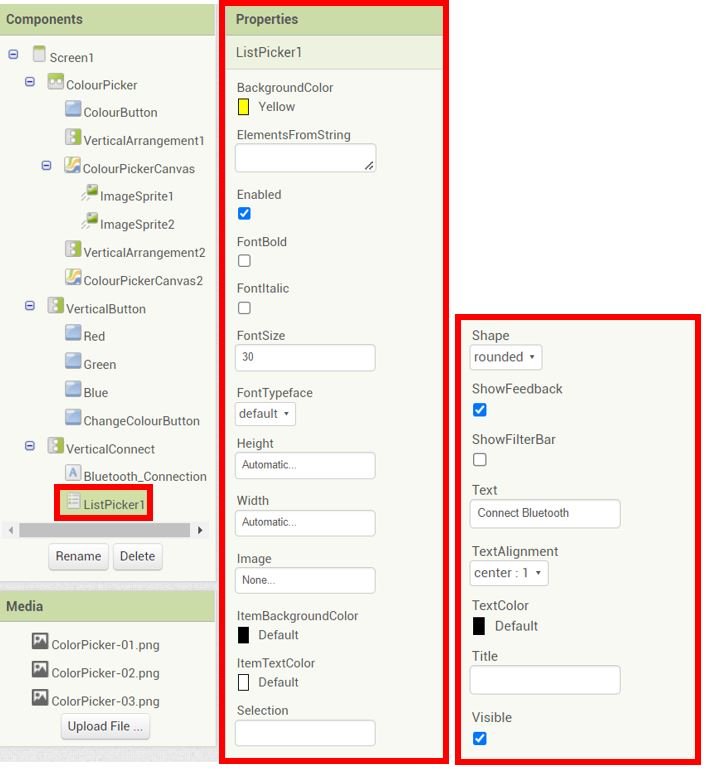This screenshot has height=769, width=708.
Task: Select ColorPicker-02.png file name
Action: [105, 673]
